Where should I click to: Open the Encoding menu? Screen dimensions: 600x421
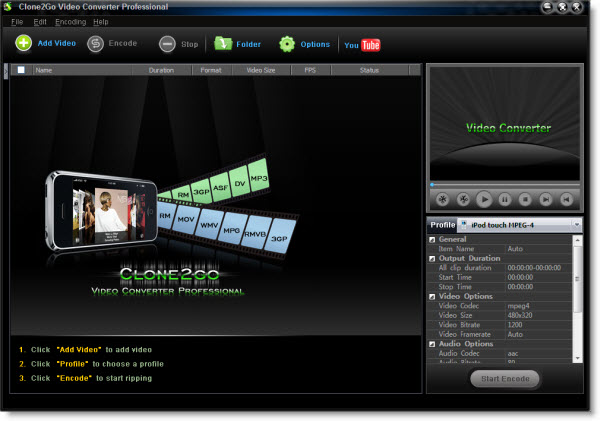tap(70, 22)
